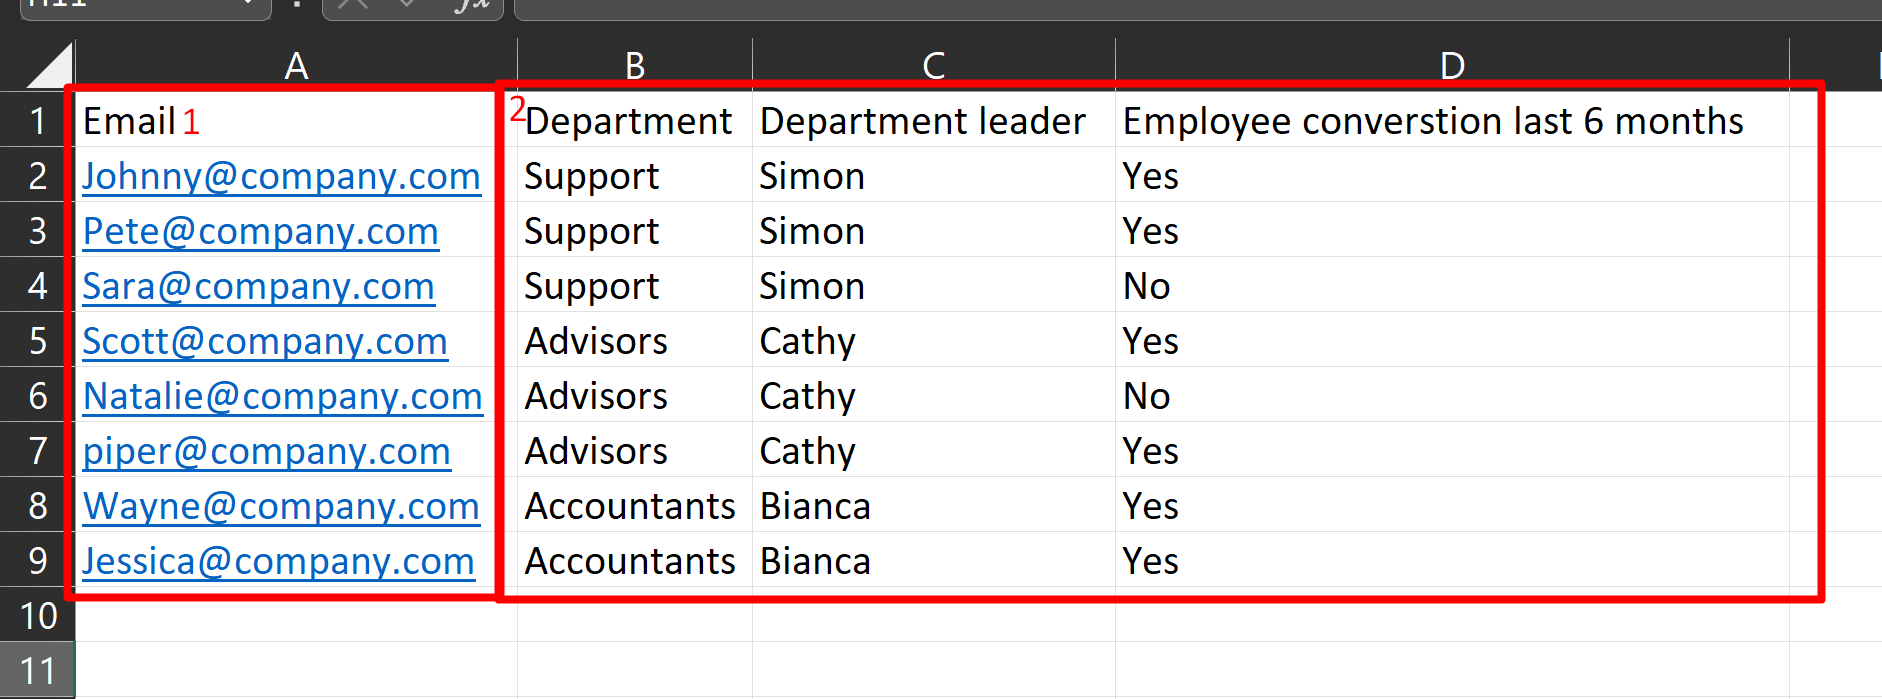Select row 11 header

[x=37, y=670]
